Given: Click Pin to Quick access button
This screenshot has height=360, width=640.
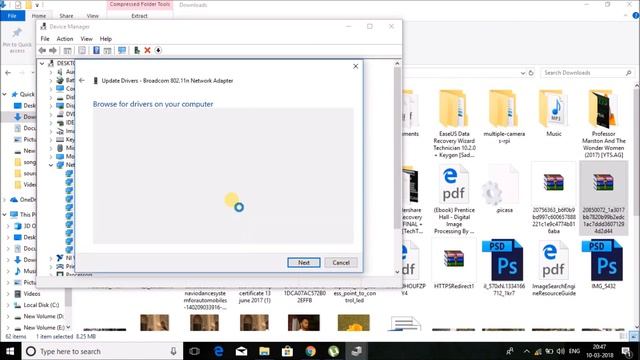Looking at the screenshot, I should coord(17,40).
